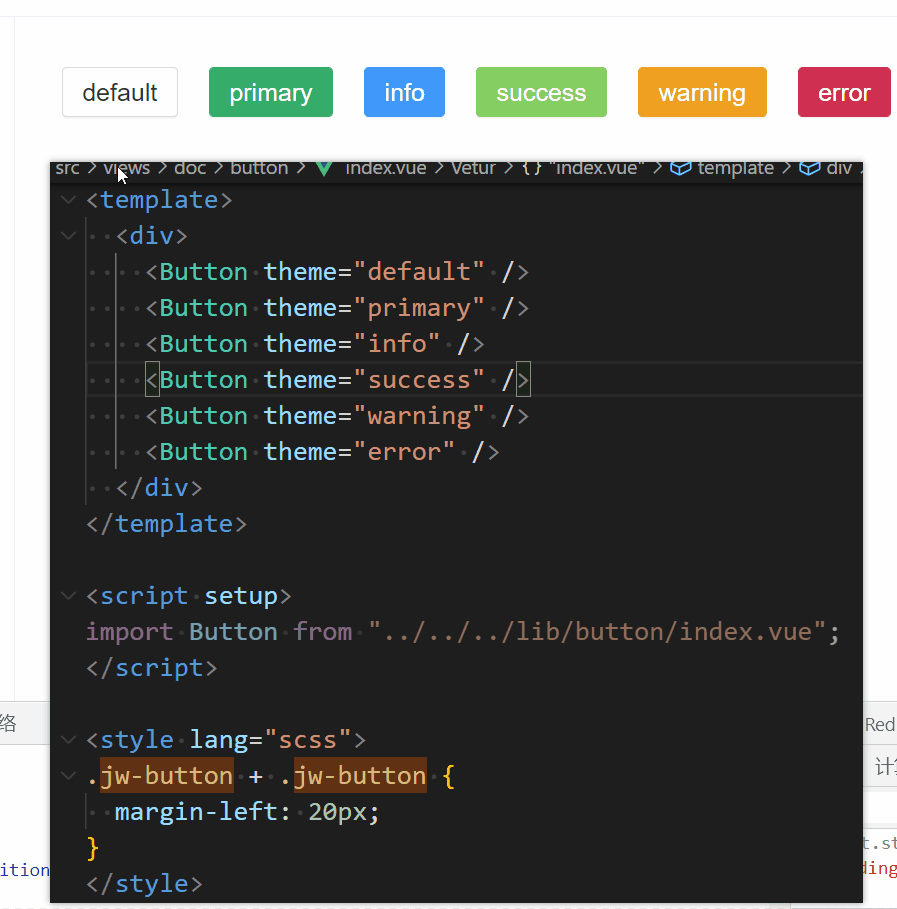
Task: Collapse the .jw-button CSS rule
Action: (x=68, y=776)
